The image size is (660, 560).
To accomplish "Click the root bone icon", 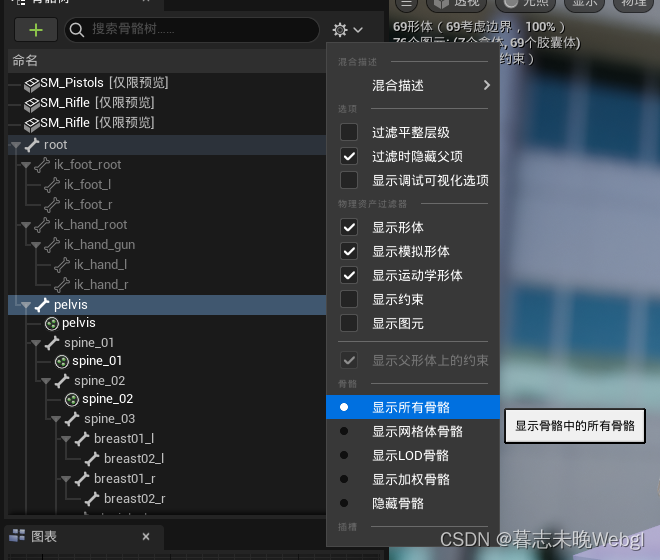I will [x=32, y=145].
